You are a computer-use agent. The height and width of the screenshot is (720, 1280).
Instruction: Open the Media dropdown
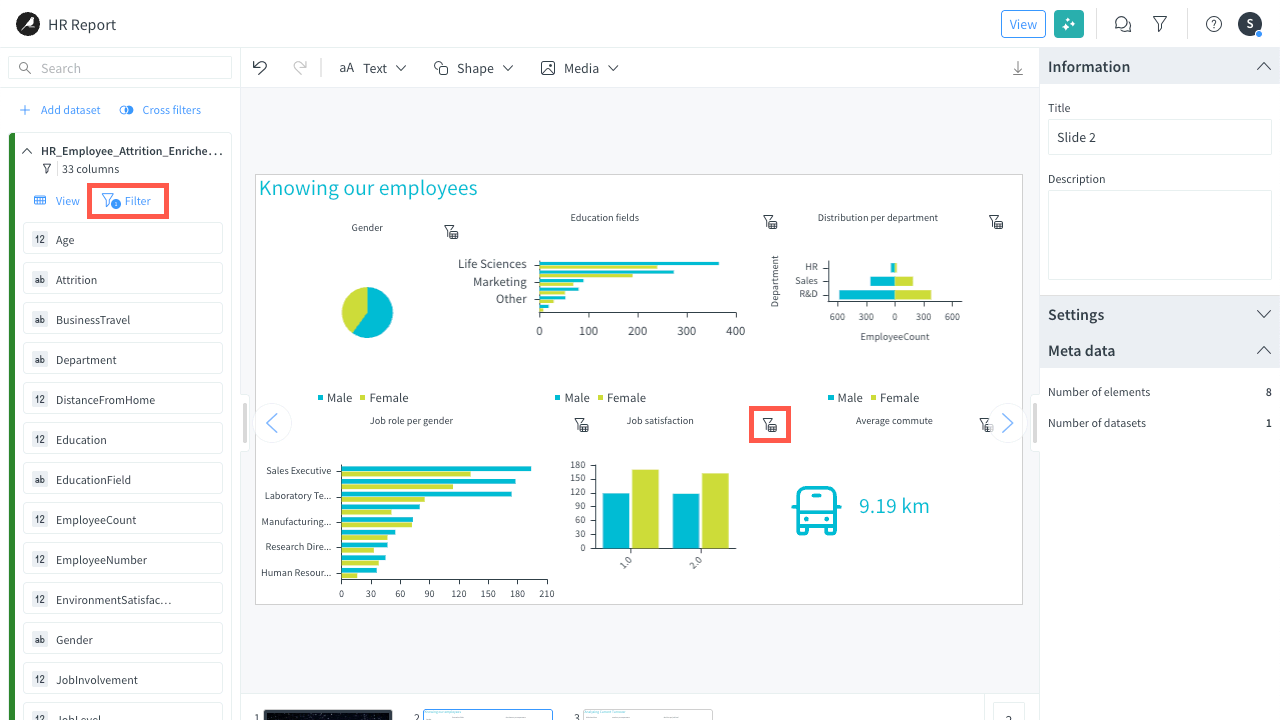coord(580,68)
